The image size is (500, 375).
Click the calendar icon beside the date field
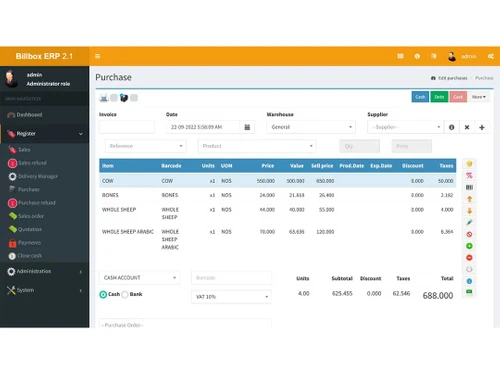247,127
